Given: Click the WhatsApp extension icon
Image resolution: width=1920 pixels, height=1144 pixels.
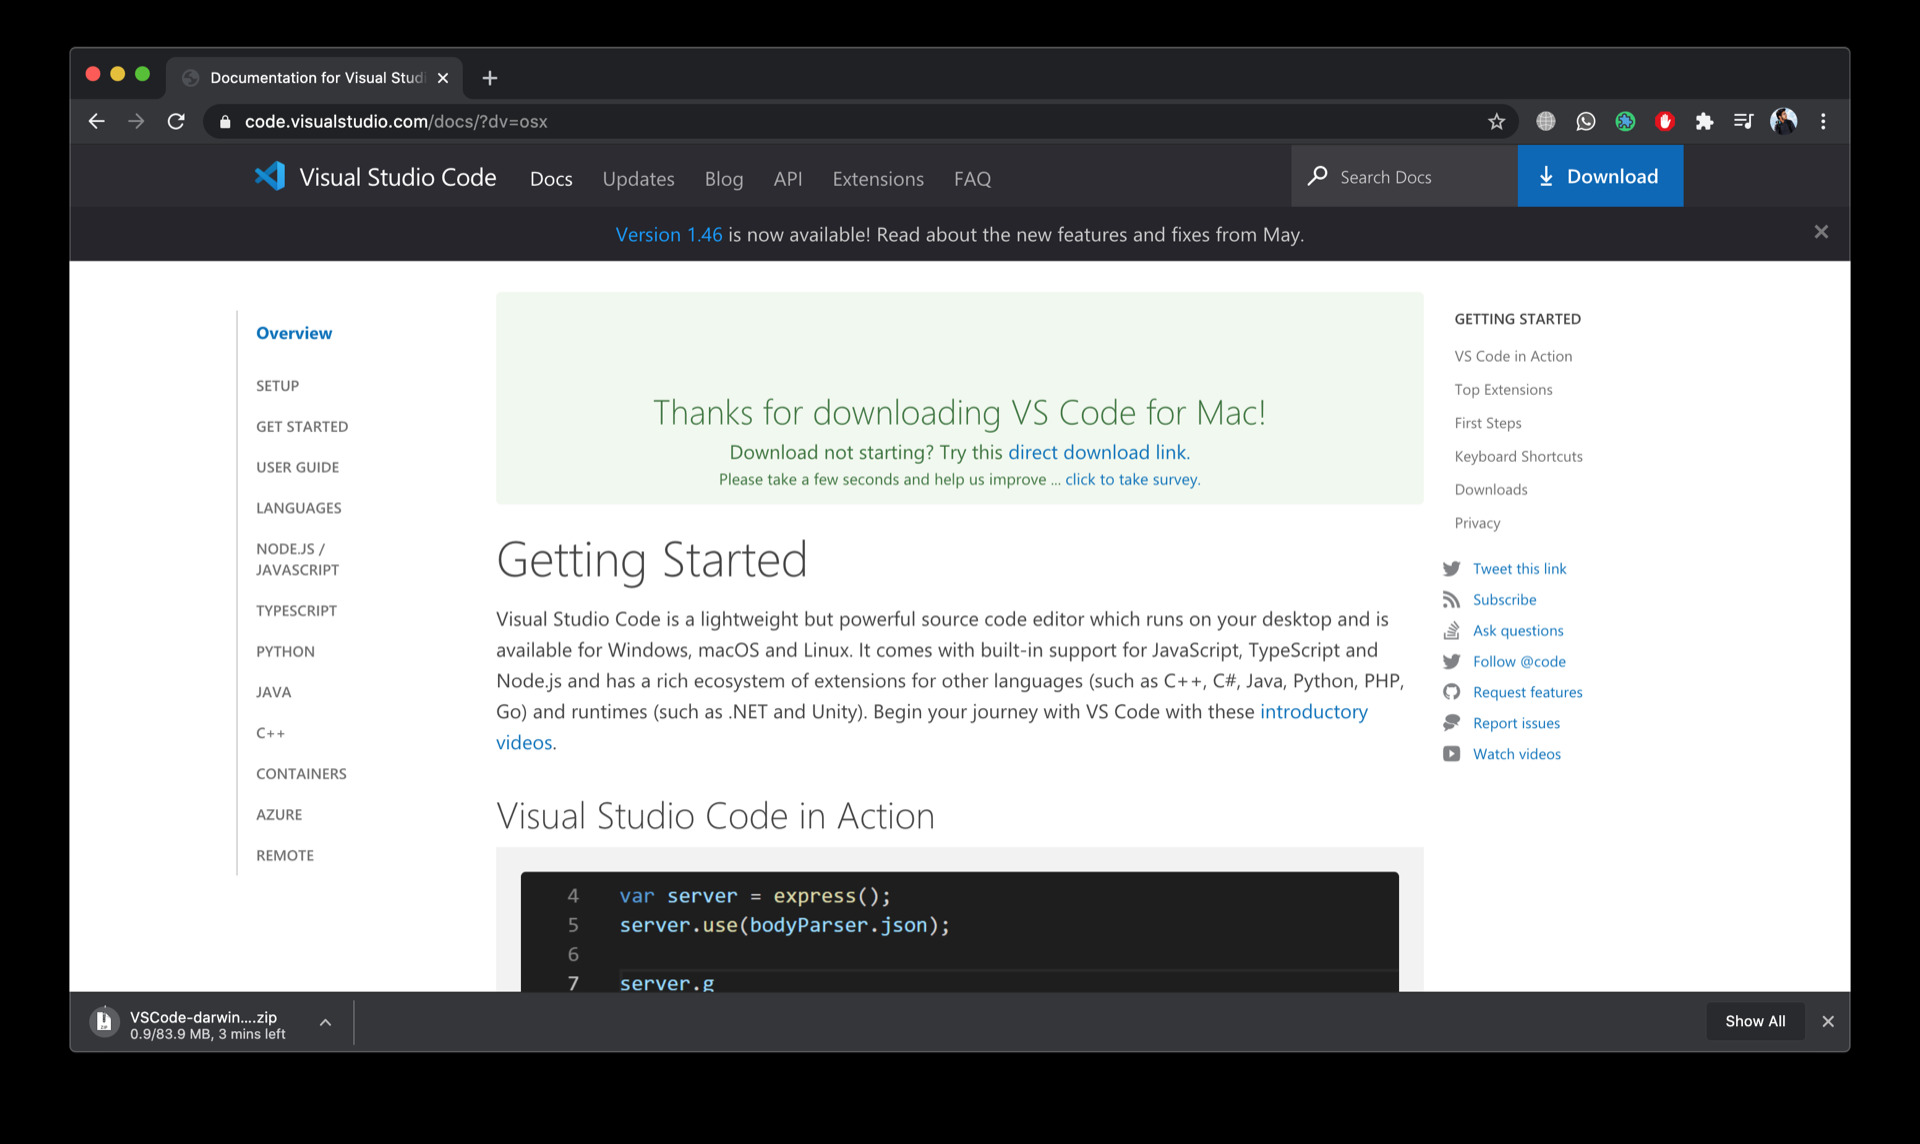Looking at the screenshot, I should pyautogui.click(x=1585, y=121).
